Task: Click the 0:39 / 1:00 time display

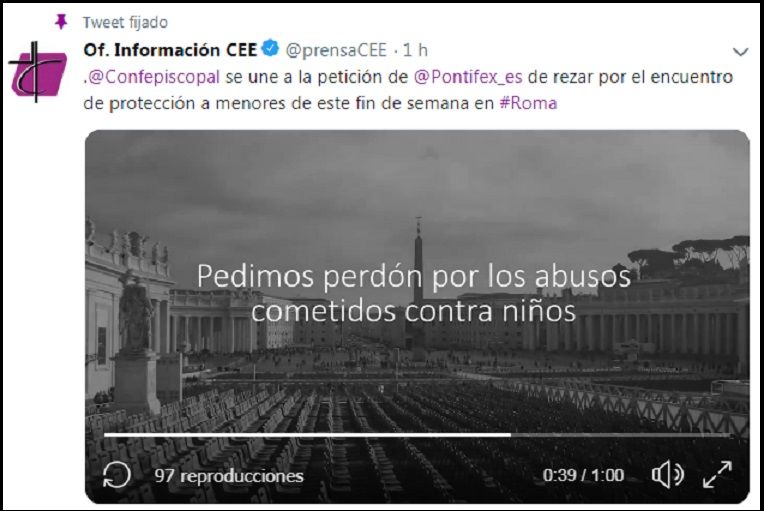Action: click(x=583, y=475)
